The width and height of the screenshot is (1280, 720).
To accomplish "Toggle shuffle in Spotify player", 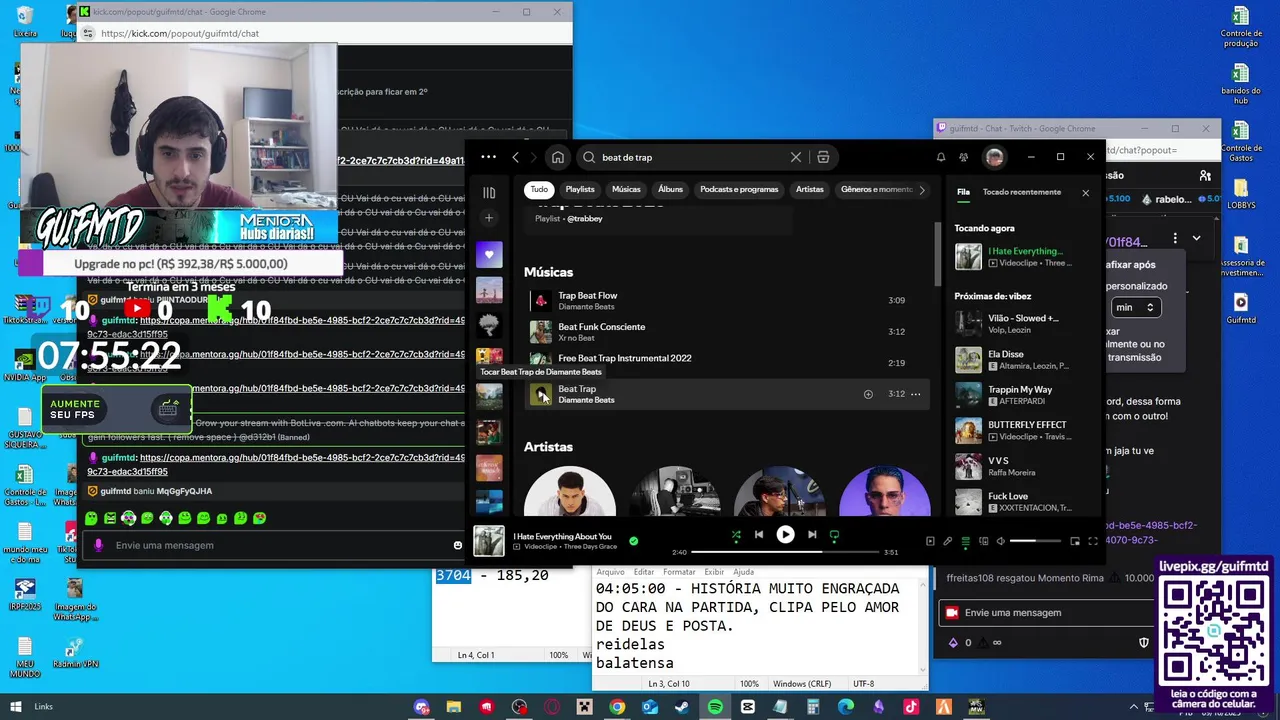I will click(x=736, y=535).
